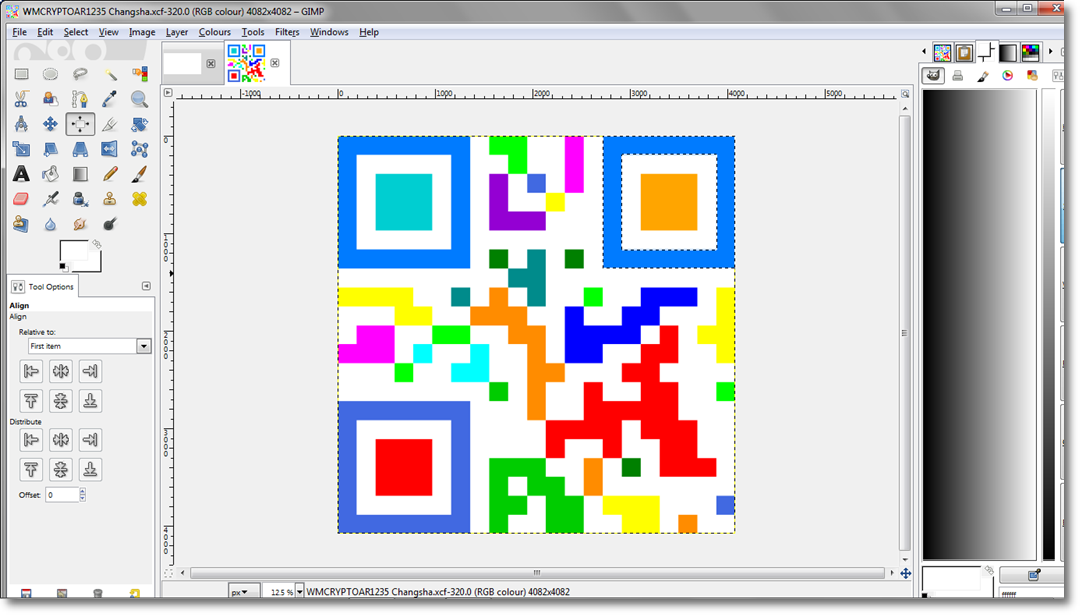This screenshot has width=1080, height=615.
Task: Align right edge of target
Action: point(90,371)
